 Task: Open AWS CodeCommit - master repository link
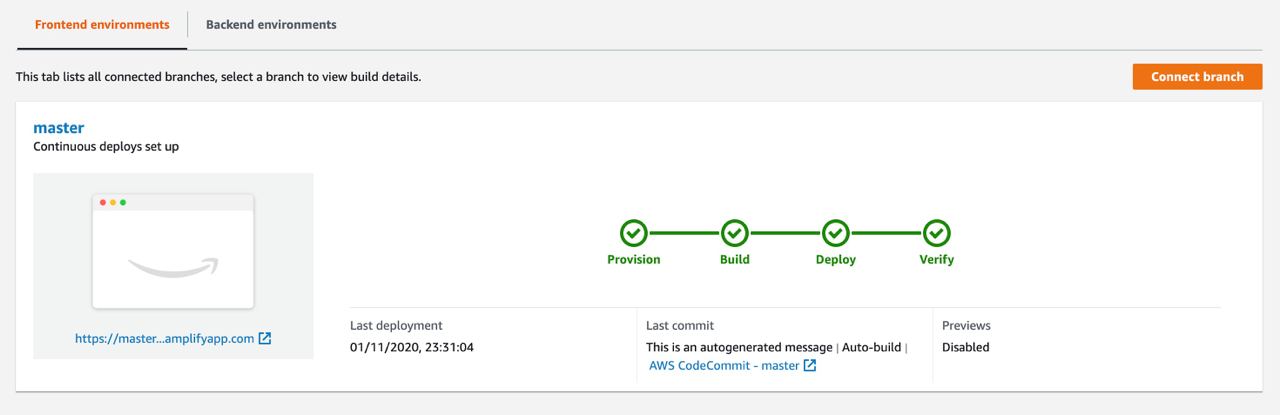[724, 366]
